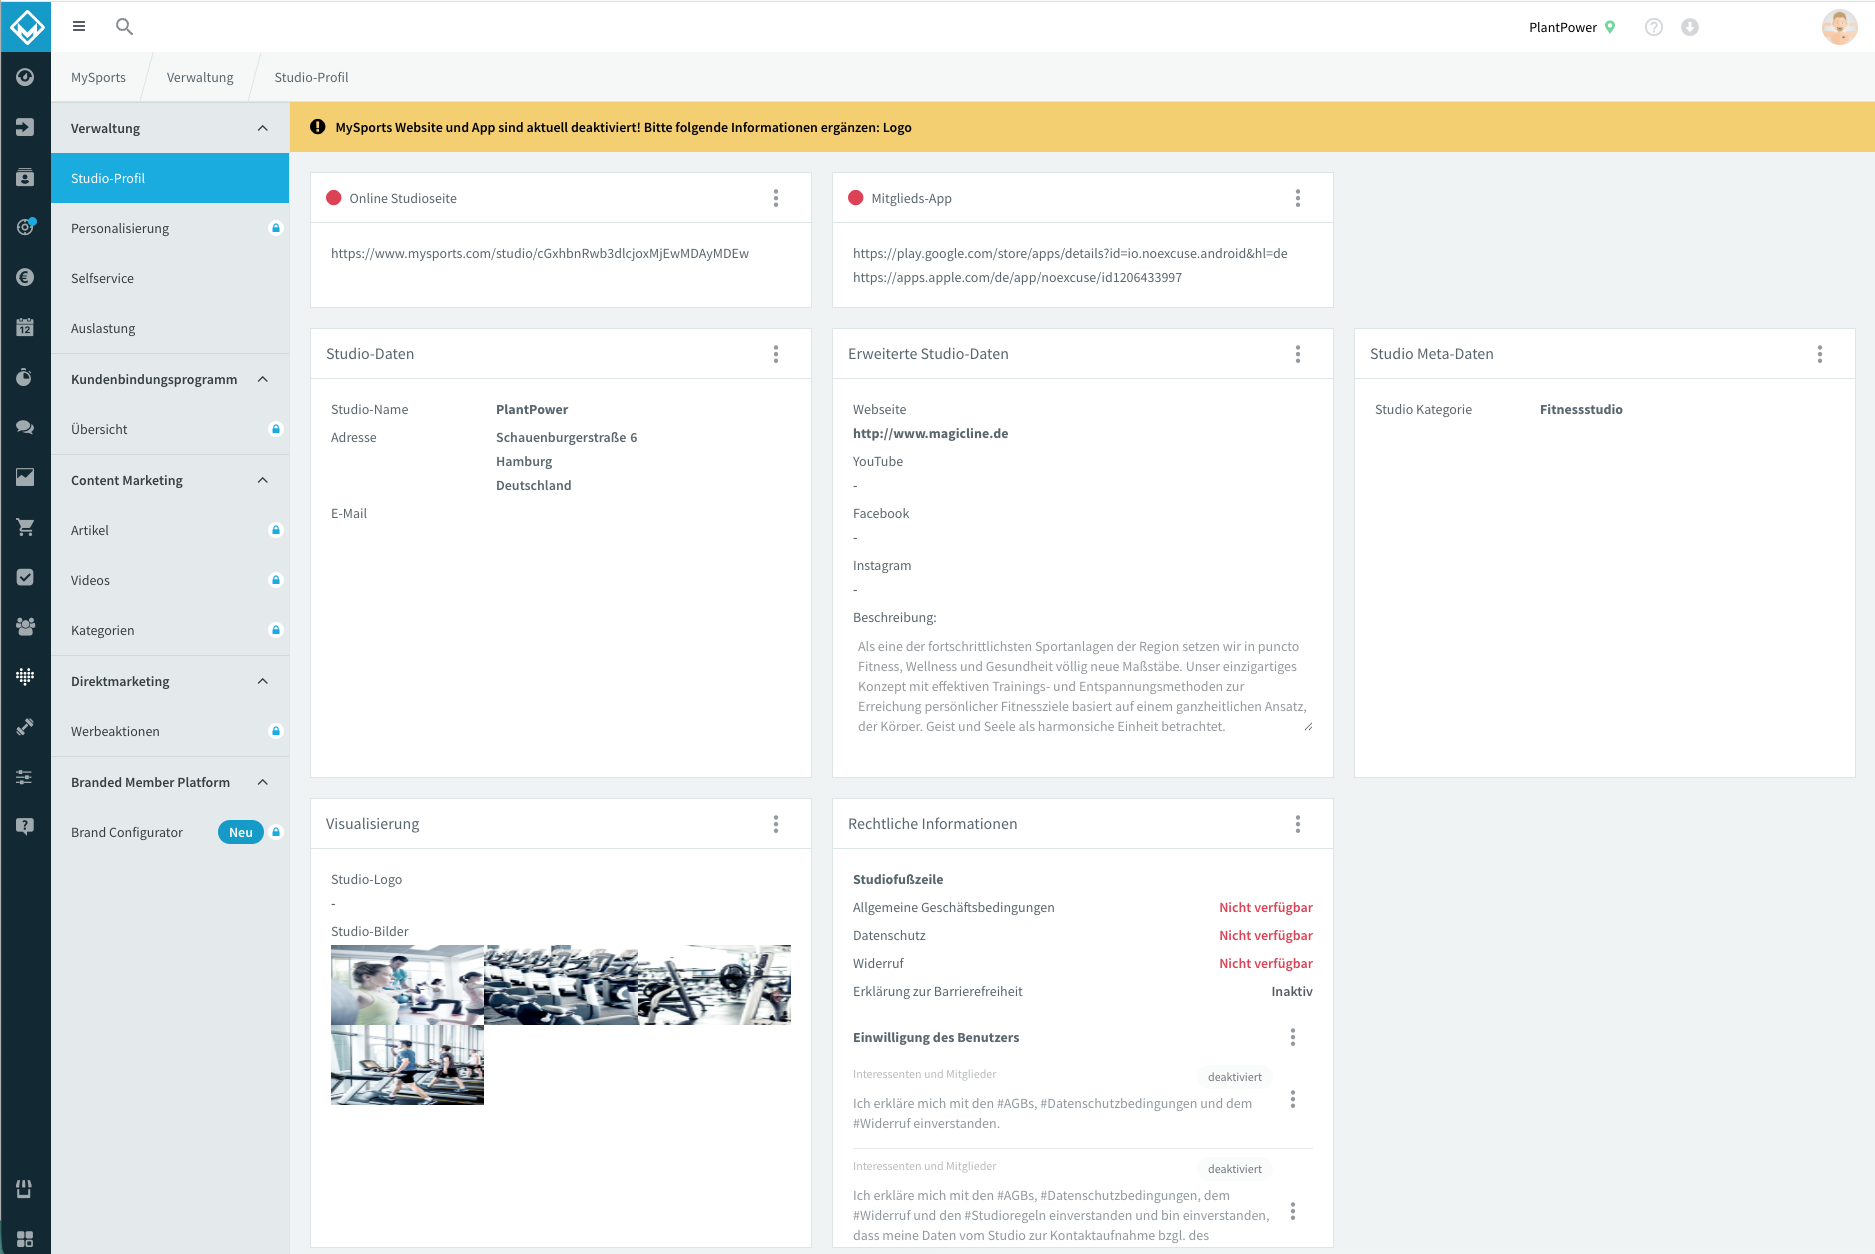Open the euro finance sidebar icon
Viewport: 1875px width, 1254px height.
[25, 277]
